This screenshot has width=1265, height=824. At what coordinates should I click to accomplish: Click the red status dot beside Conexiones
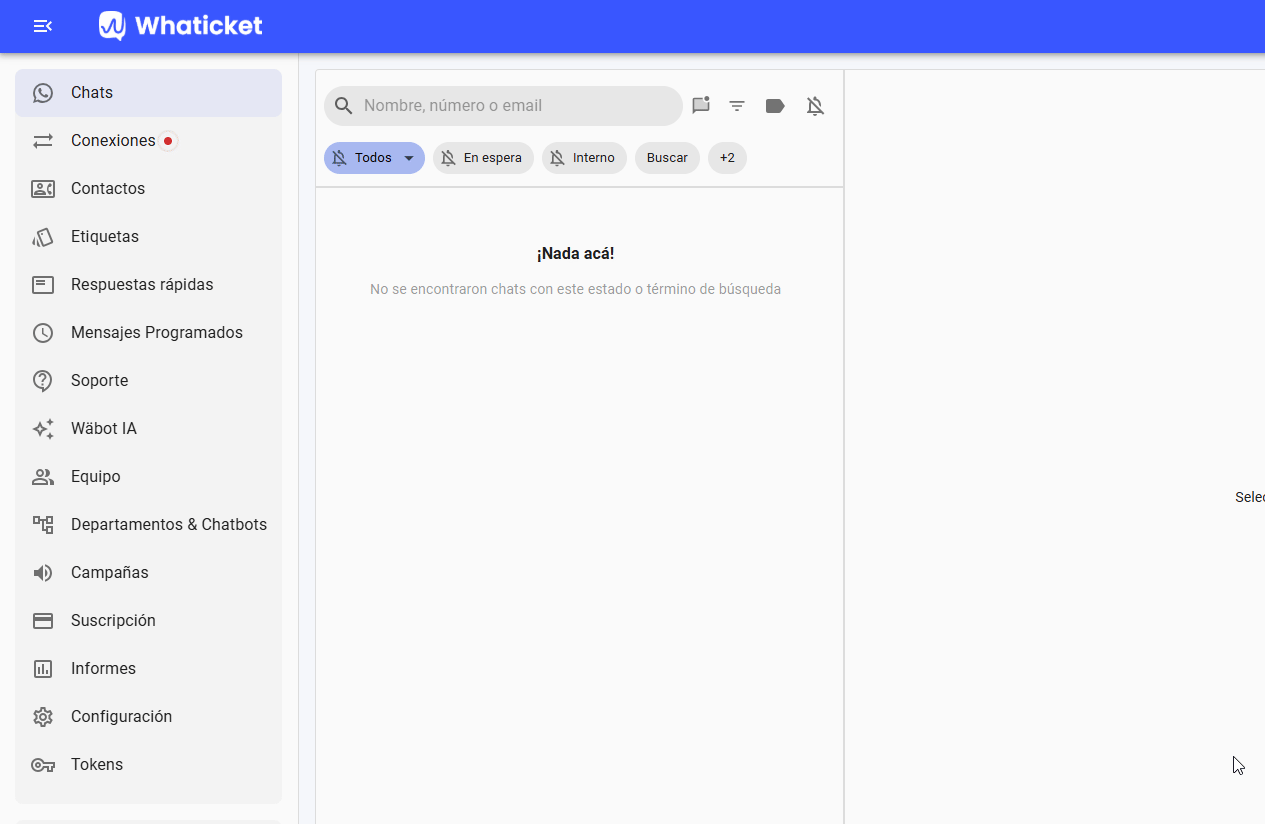[168, 141]
